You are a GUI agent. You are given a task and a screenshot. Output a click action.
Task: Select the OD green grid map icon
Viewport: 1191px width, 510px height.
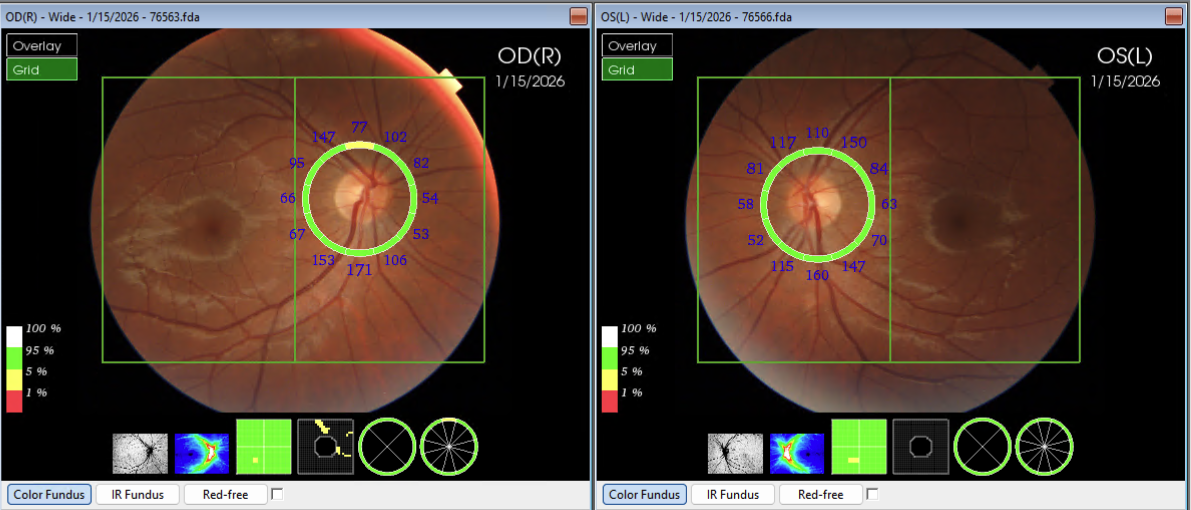click(x=263, y=446)
